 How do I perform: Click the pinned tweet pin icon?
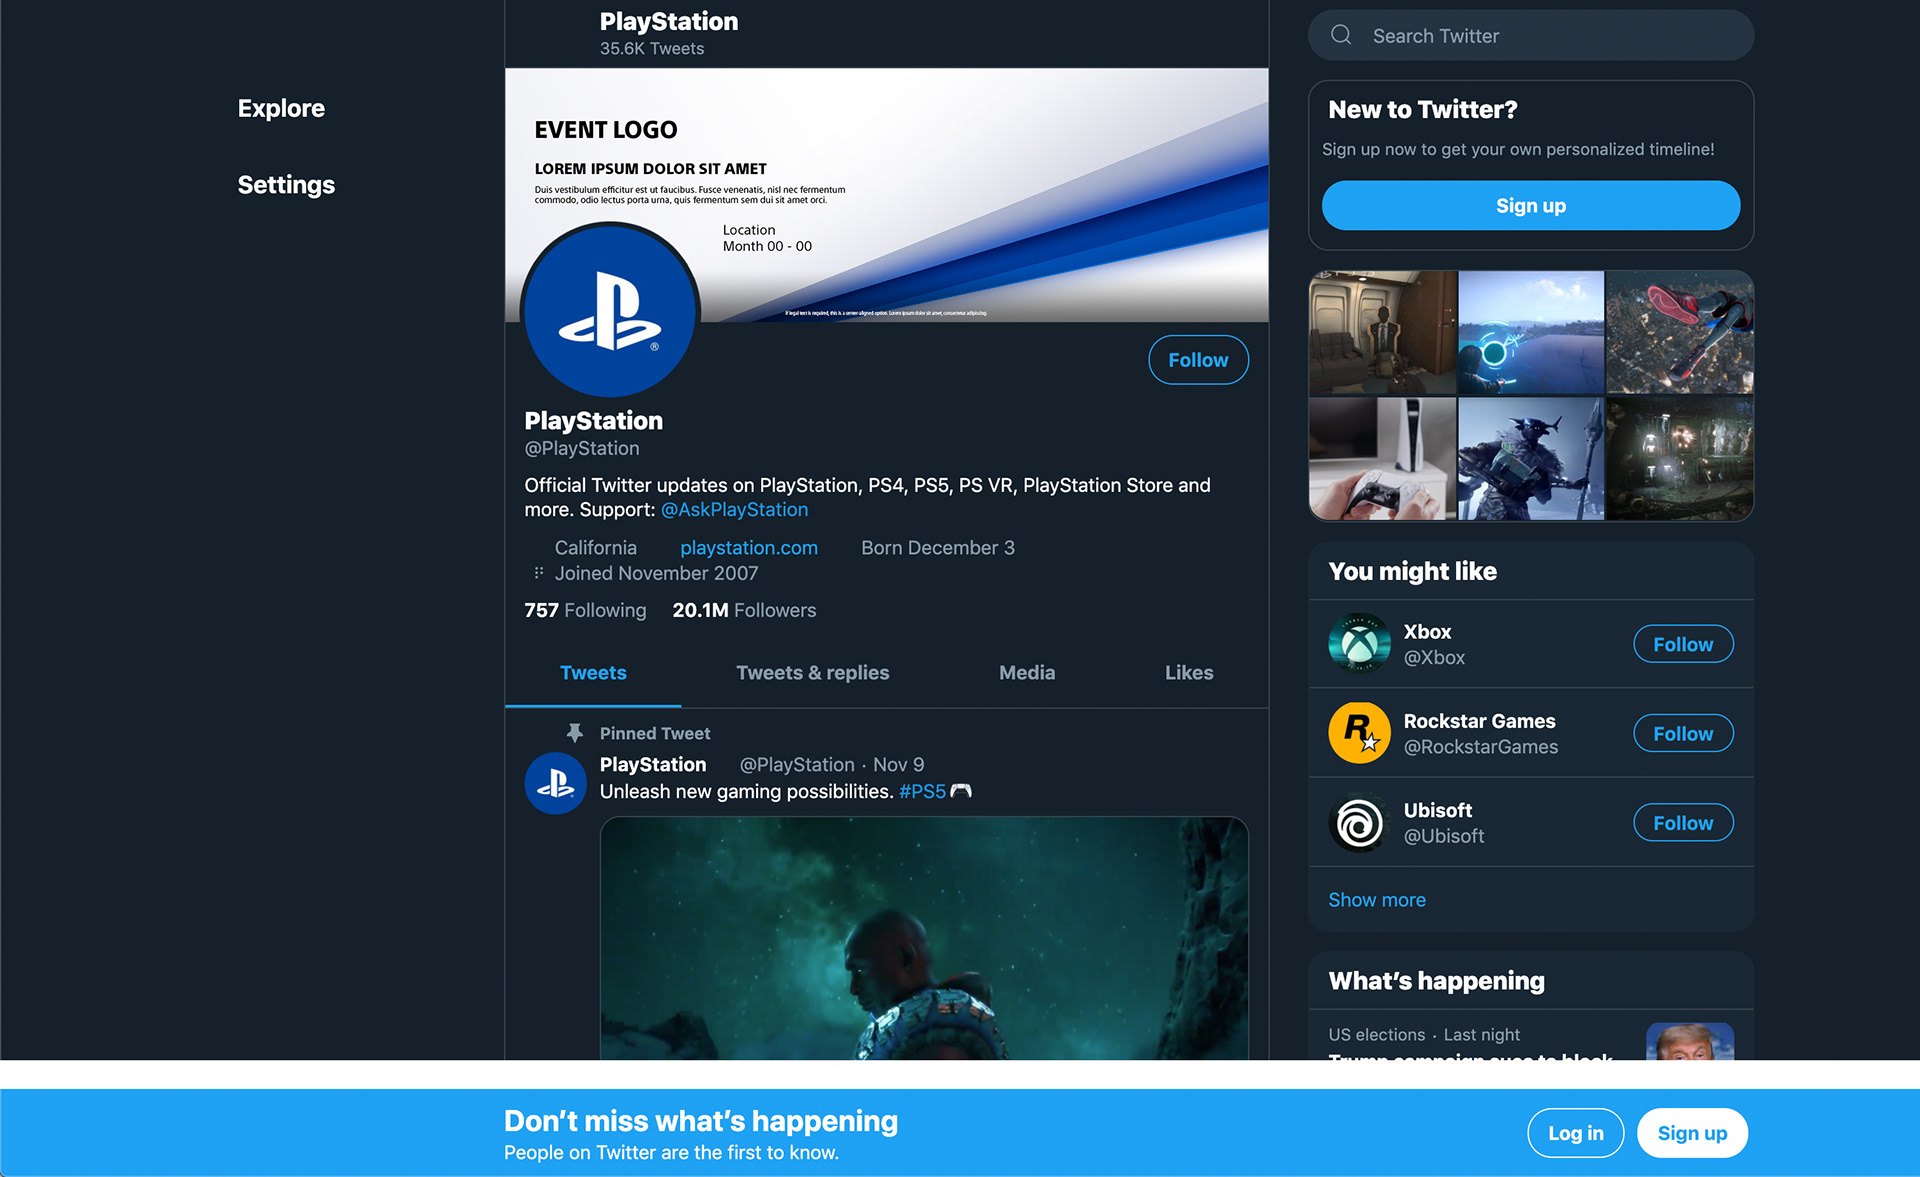click(574, 733)
